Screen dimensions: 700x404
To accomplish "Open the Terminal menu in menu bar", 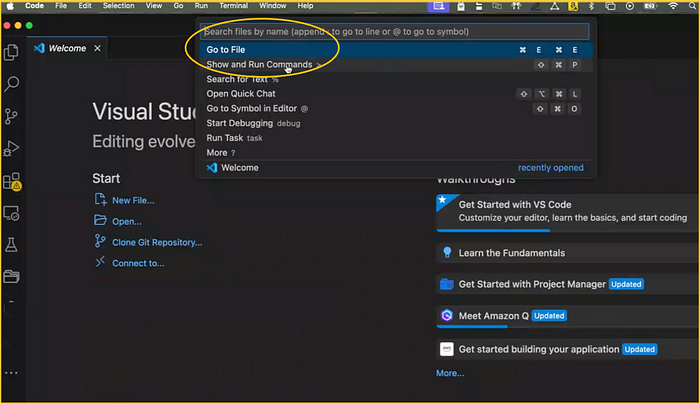I will (x=234, y=6).
